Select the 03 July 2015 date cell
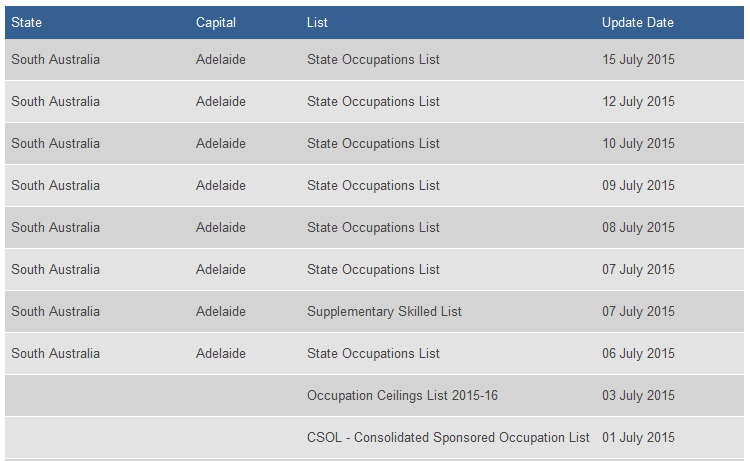Image resolution: width=750 pixels, height=461 pixels. click(x=638, y=395)
